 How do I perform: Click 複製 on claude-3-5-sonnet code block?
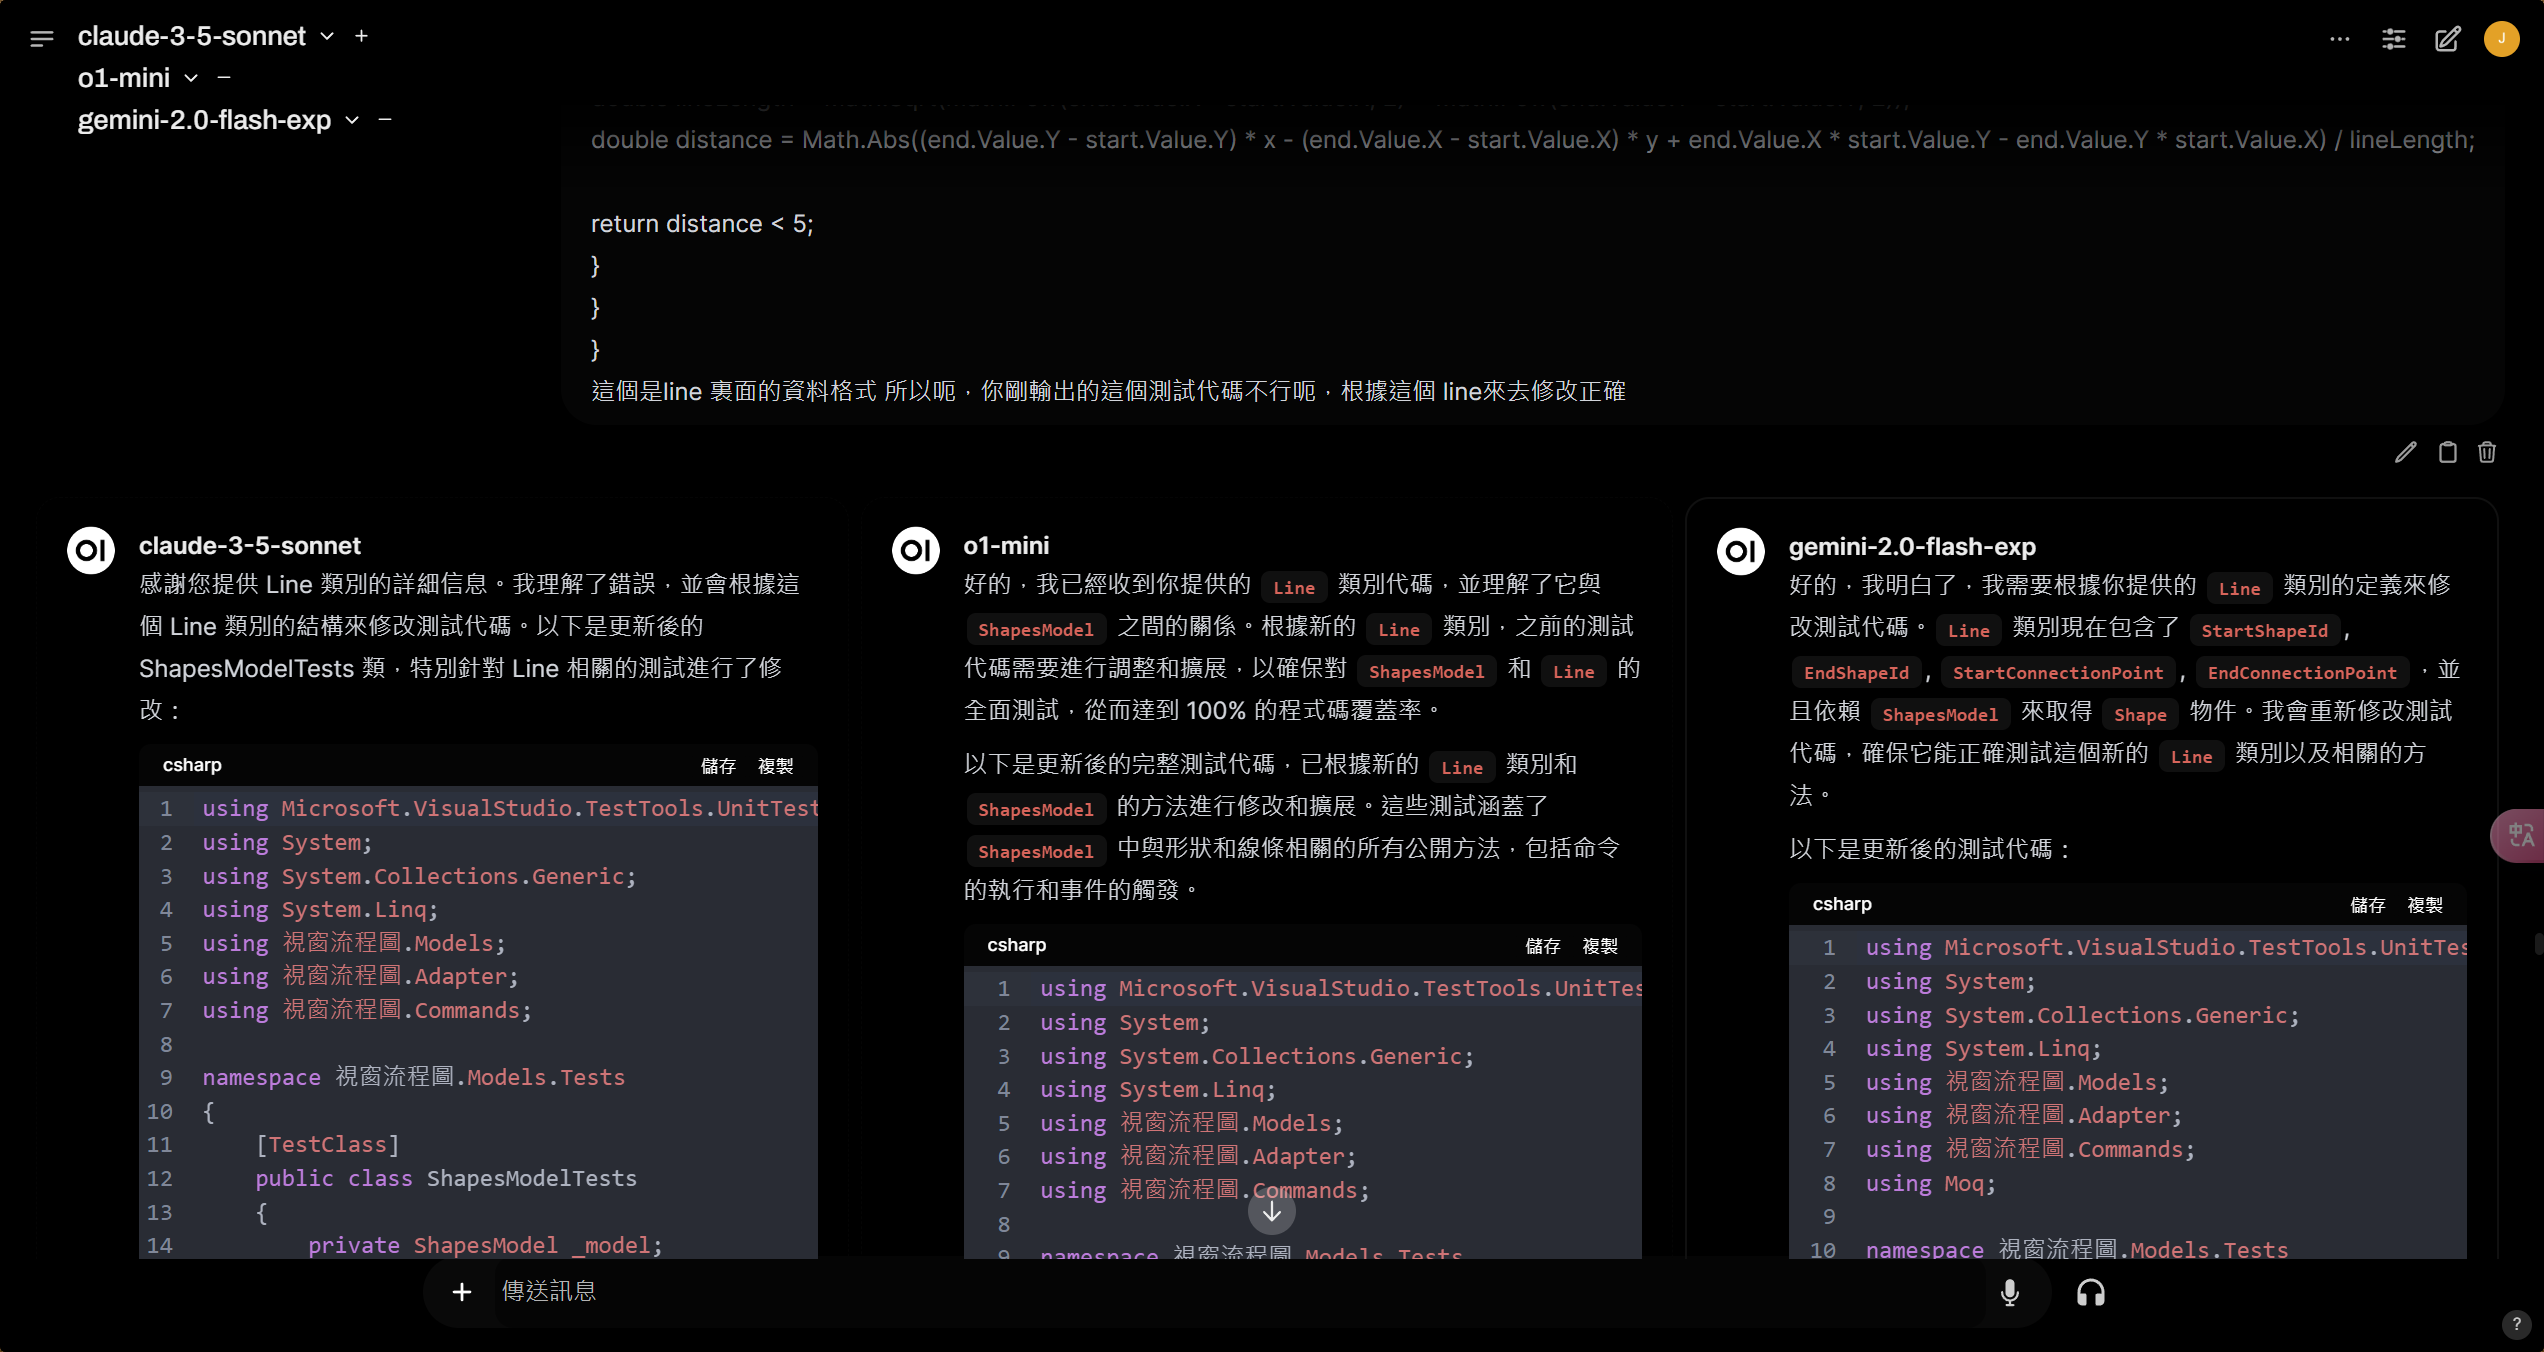coord(776,766)
